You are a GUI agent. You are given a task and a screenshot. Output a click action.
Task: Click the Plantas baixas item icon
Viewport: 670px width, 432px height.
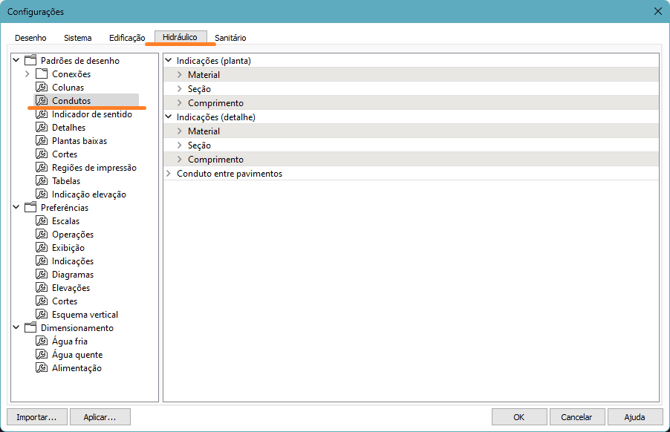pyautogui.click(x=42, y=141)
